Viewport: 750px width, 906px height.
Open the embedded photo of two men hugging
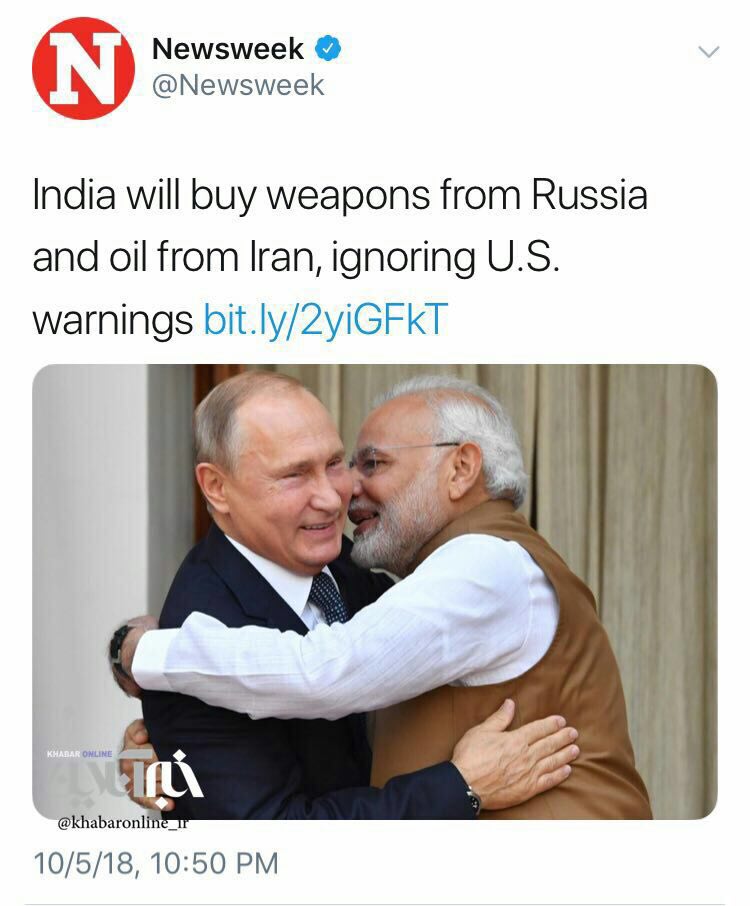tap(374, 591)
